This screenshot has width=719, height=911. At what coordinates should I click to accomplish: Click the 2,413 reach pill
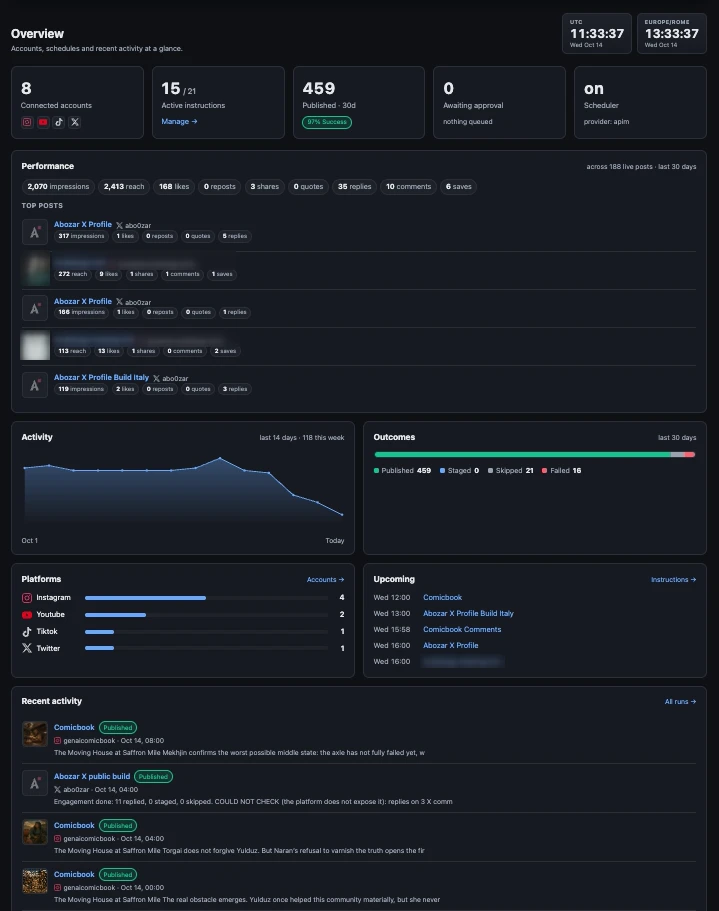pos(124,186)
